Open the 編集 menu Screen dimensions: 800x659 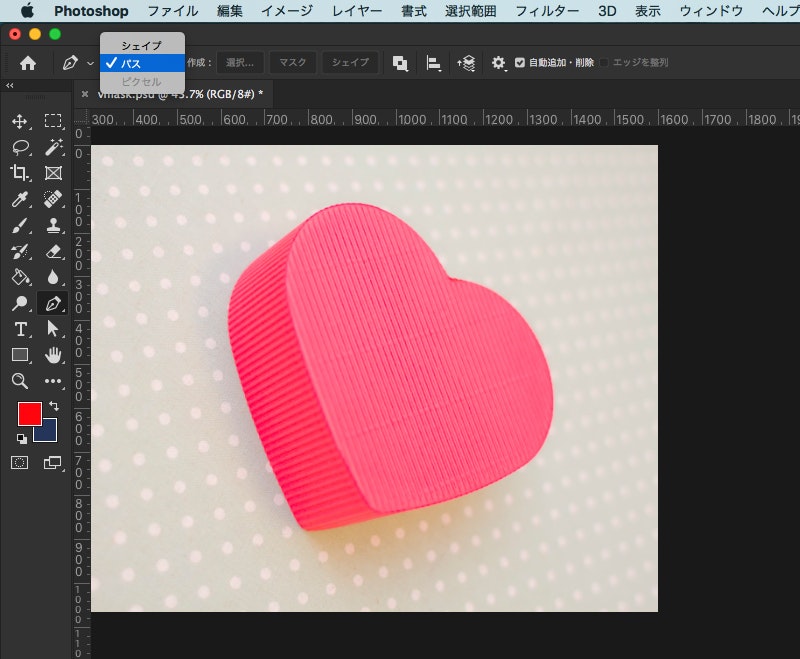230,11
